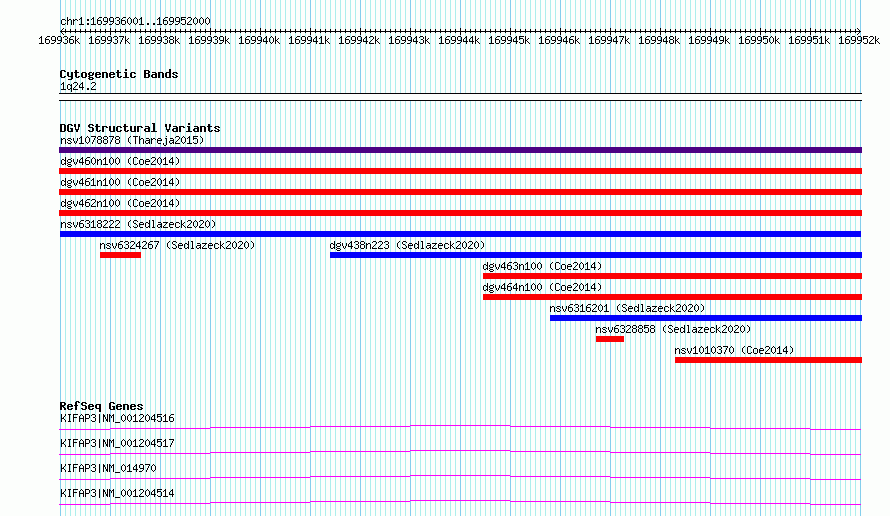Open the nsv6316201 (Sedlazeck2020) variant label
The image size is (890, 516).
pyautogui.click(x=627, y=308)
